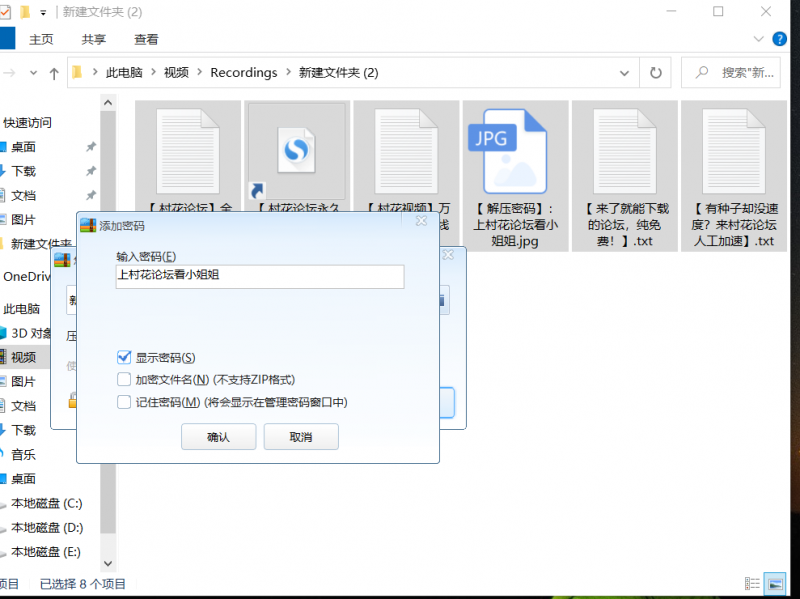This screenshot has height=599, width=800.
Task: Toggle the 显示密码 checkbox
Action: 124,357
